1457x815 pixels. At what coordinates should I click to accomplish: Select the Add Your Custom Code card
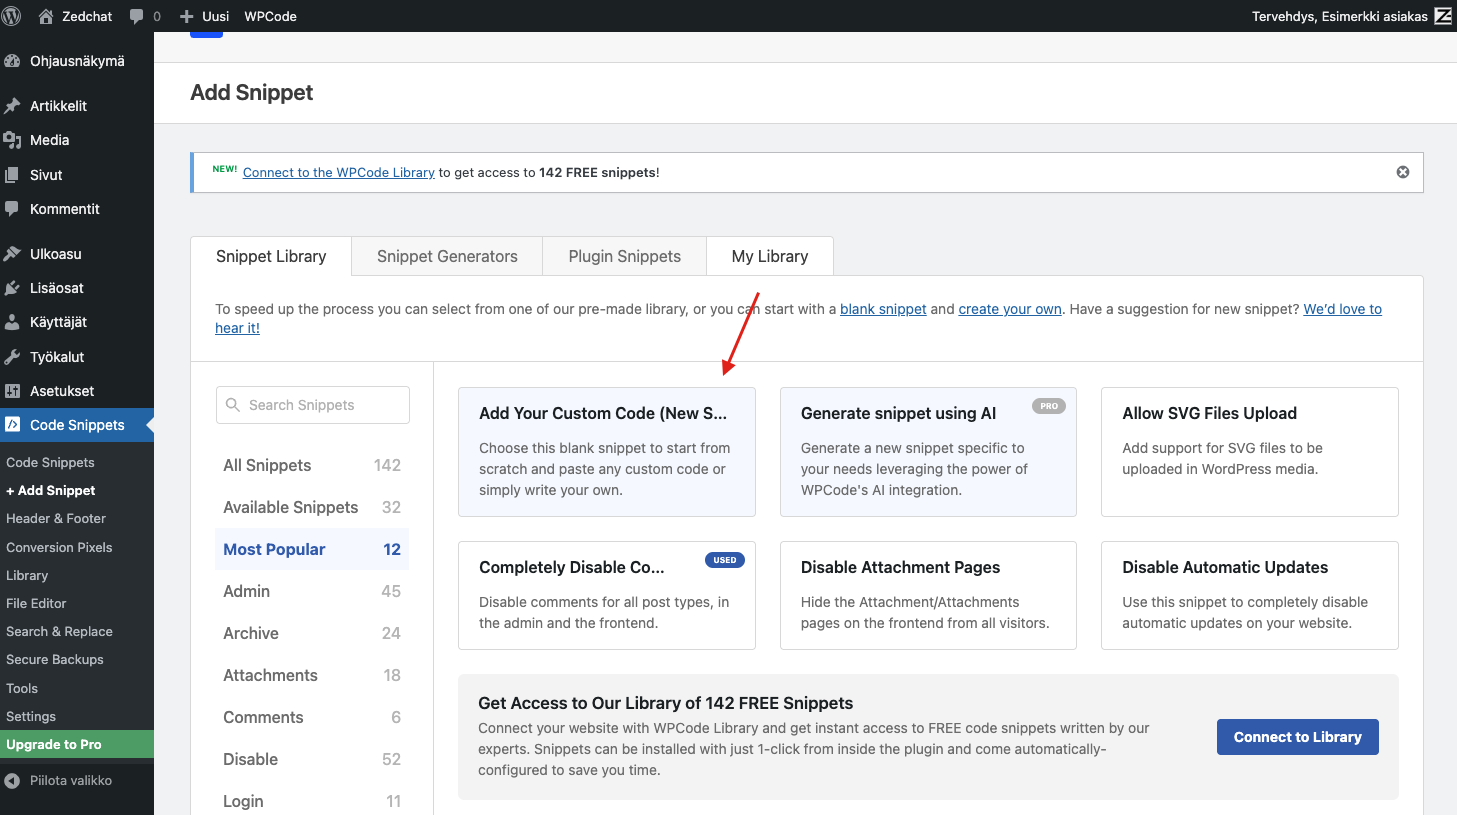click(606, 451)
